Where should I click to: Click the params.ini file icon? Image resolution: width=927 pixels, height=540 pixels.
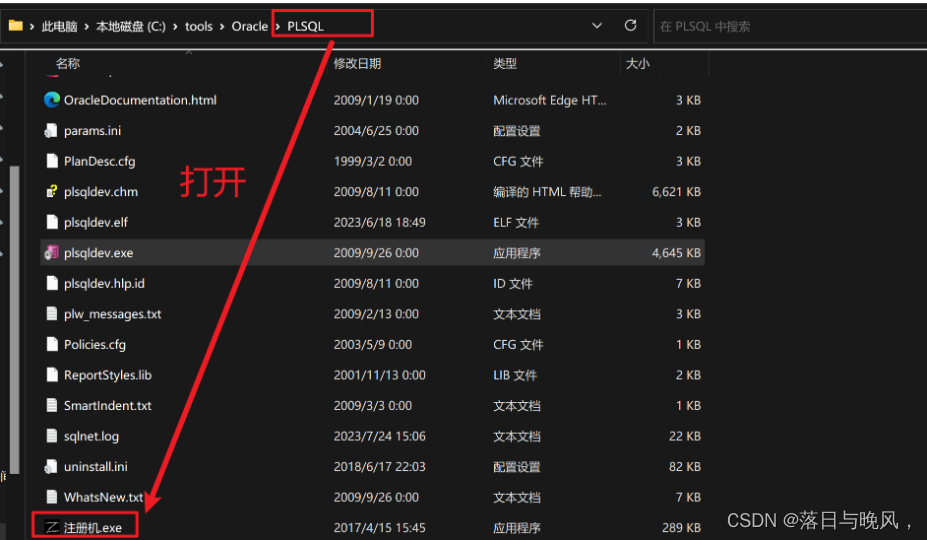[51, 131]
